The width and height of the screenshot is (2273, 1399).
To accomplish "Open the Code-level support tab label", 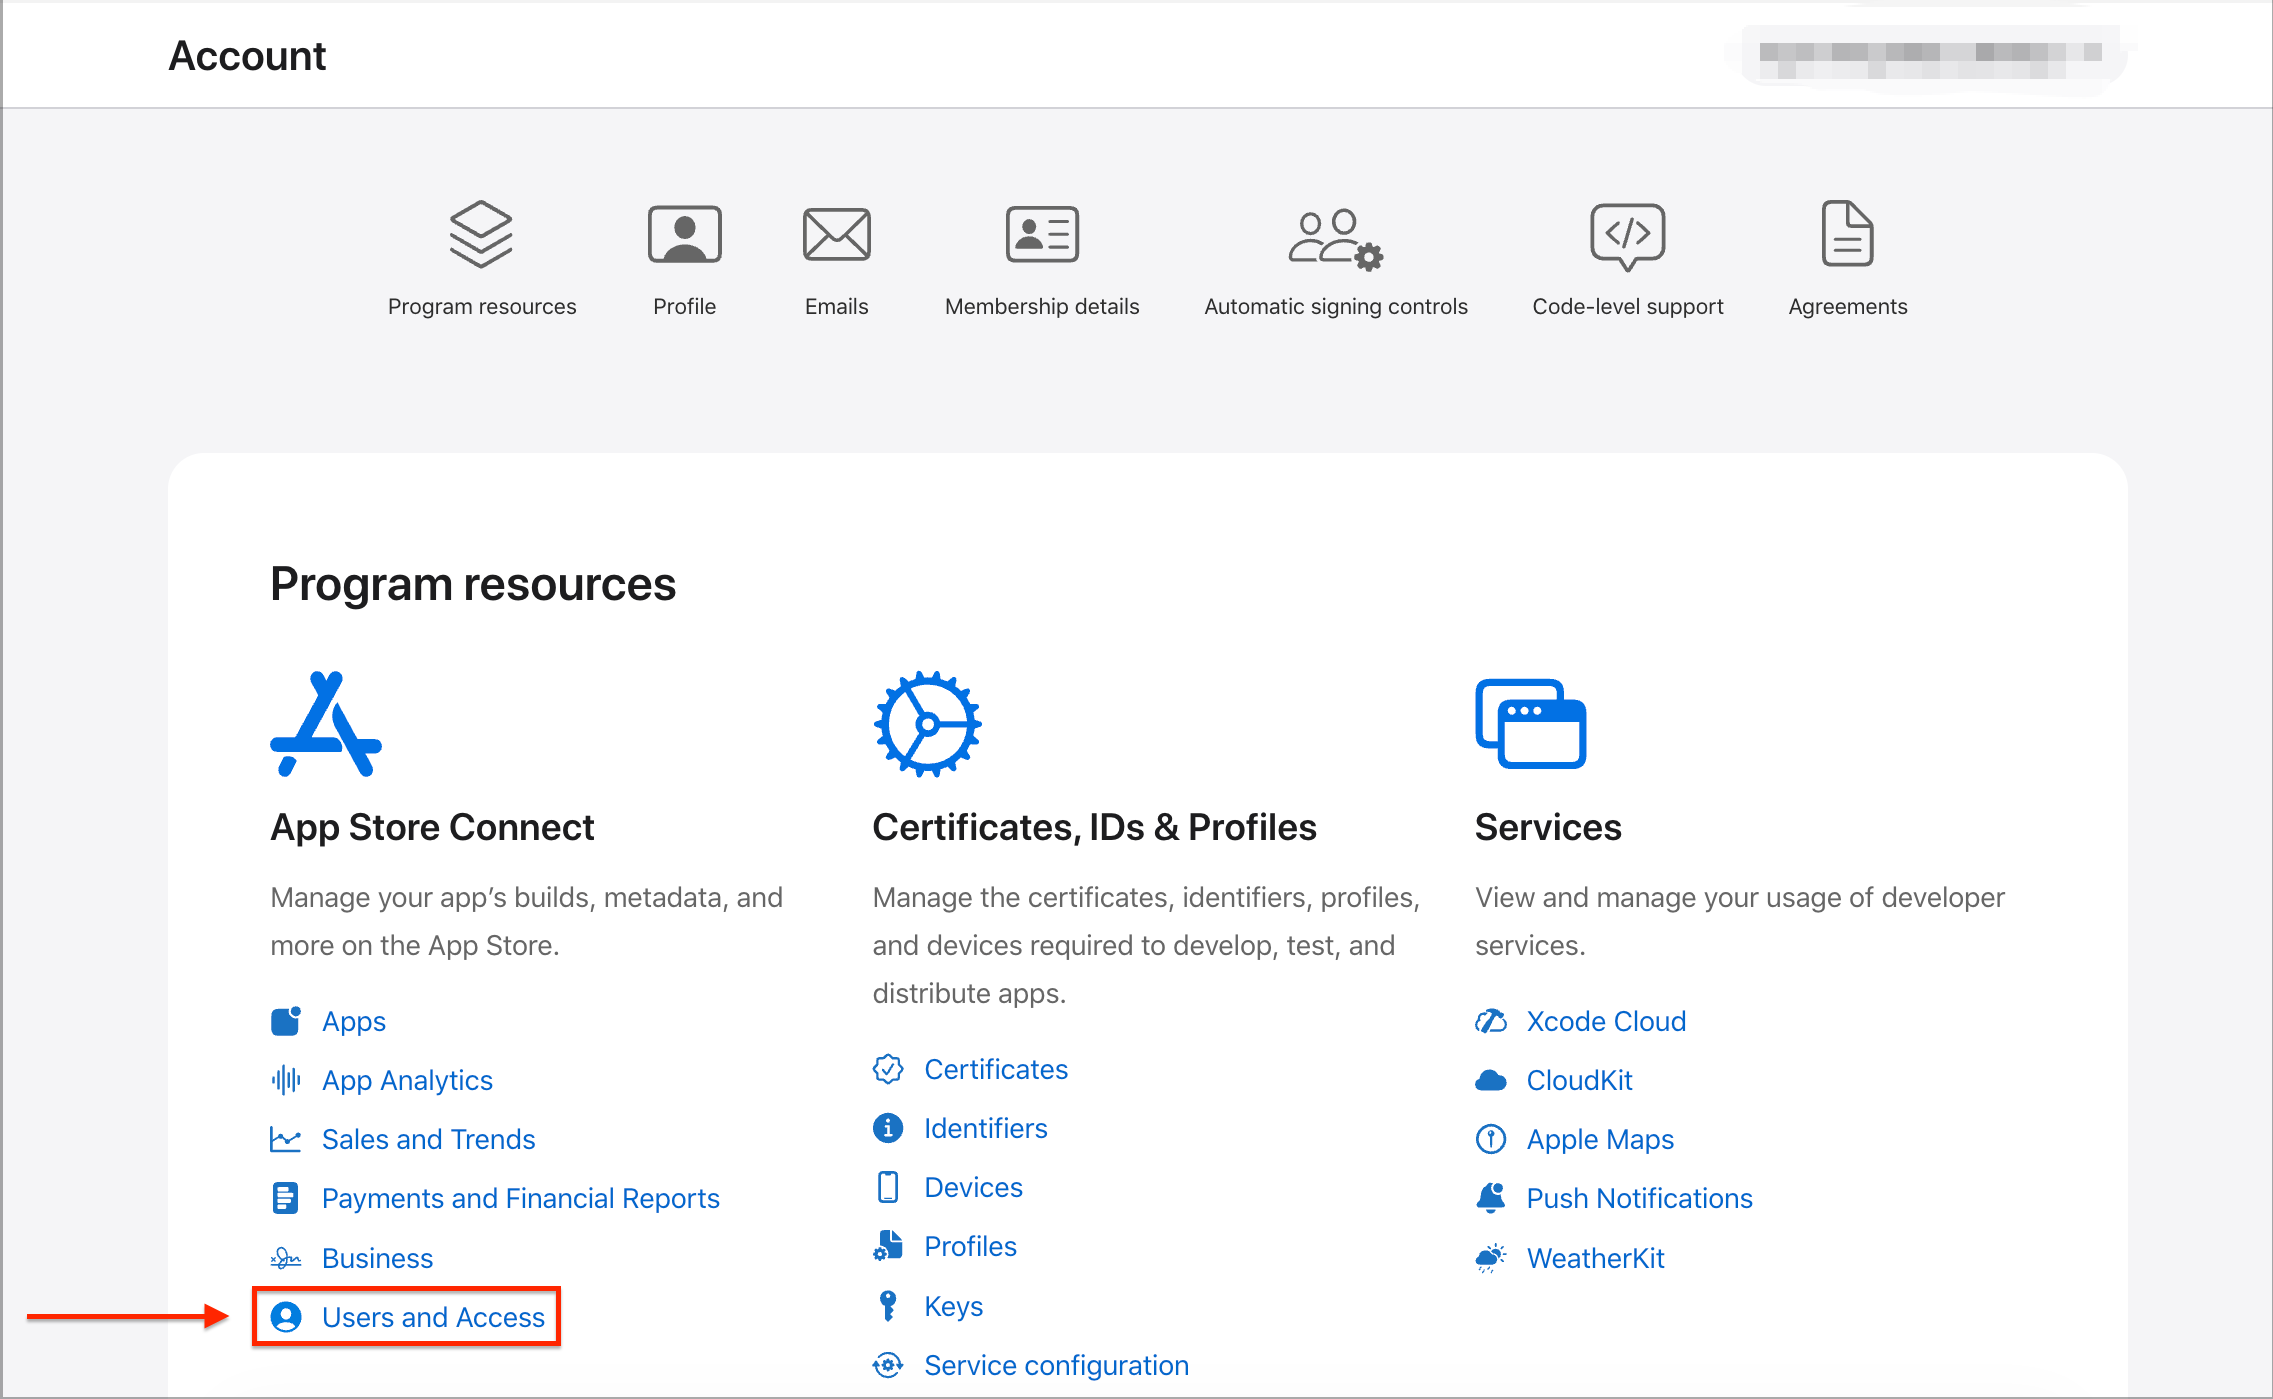I will coord(1628,306).
